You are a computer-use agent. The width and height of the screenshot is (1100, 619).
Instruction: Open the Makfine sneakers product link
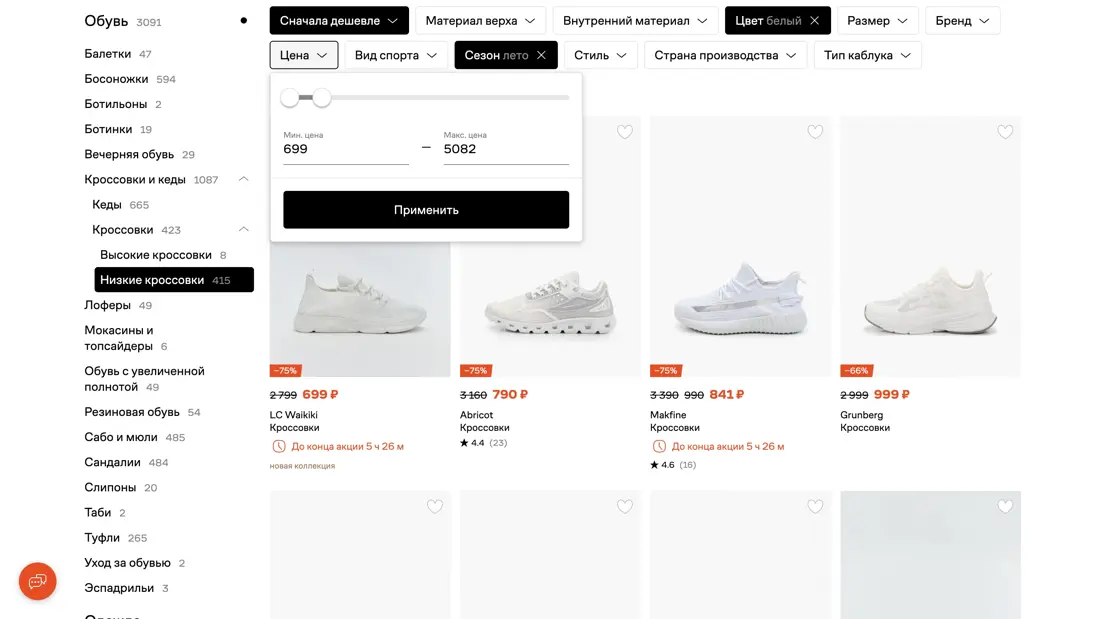[668, 415]
